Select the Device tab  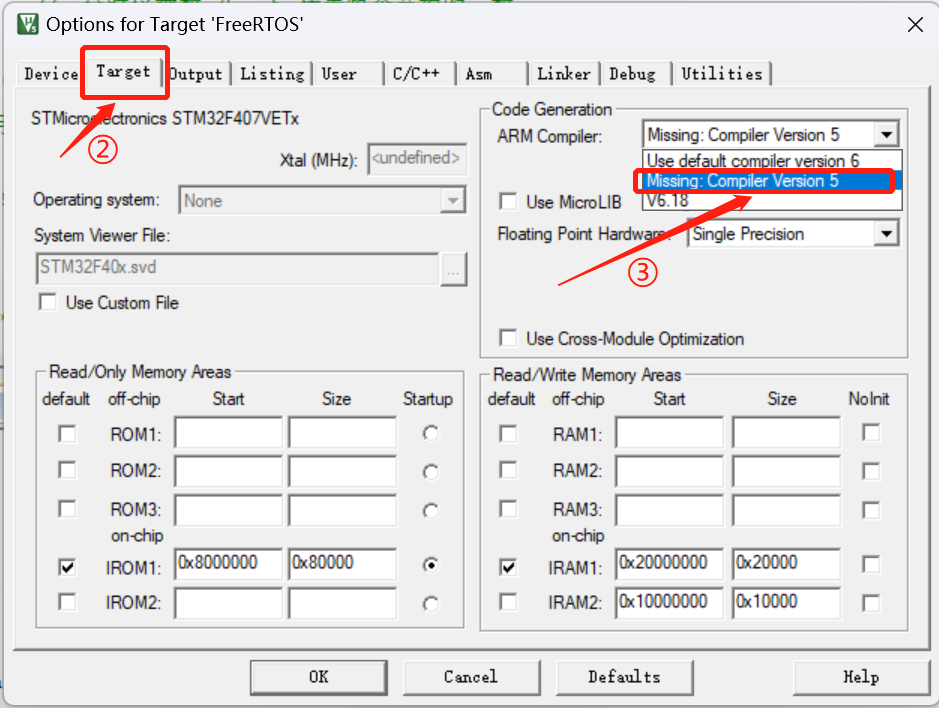pos(49,73)
